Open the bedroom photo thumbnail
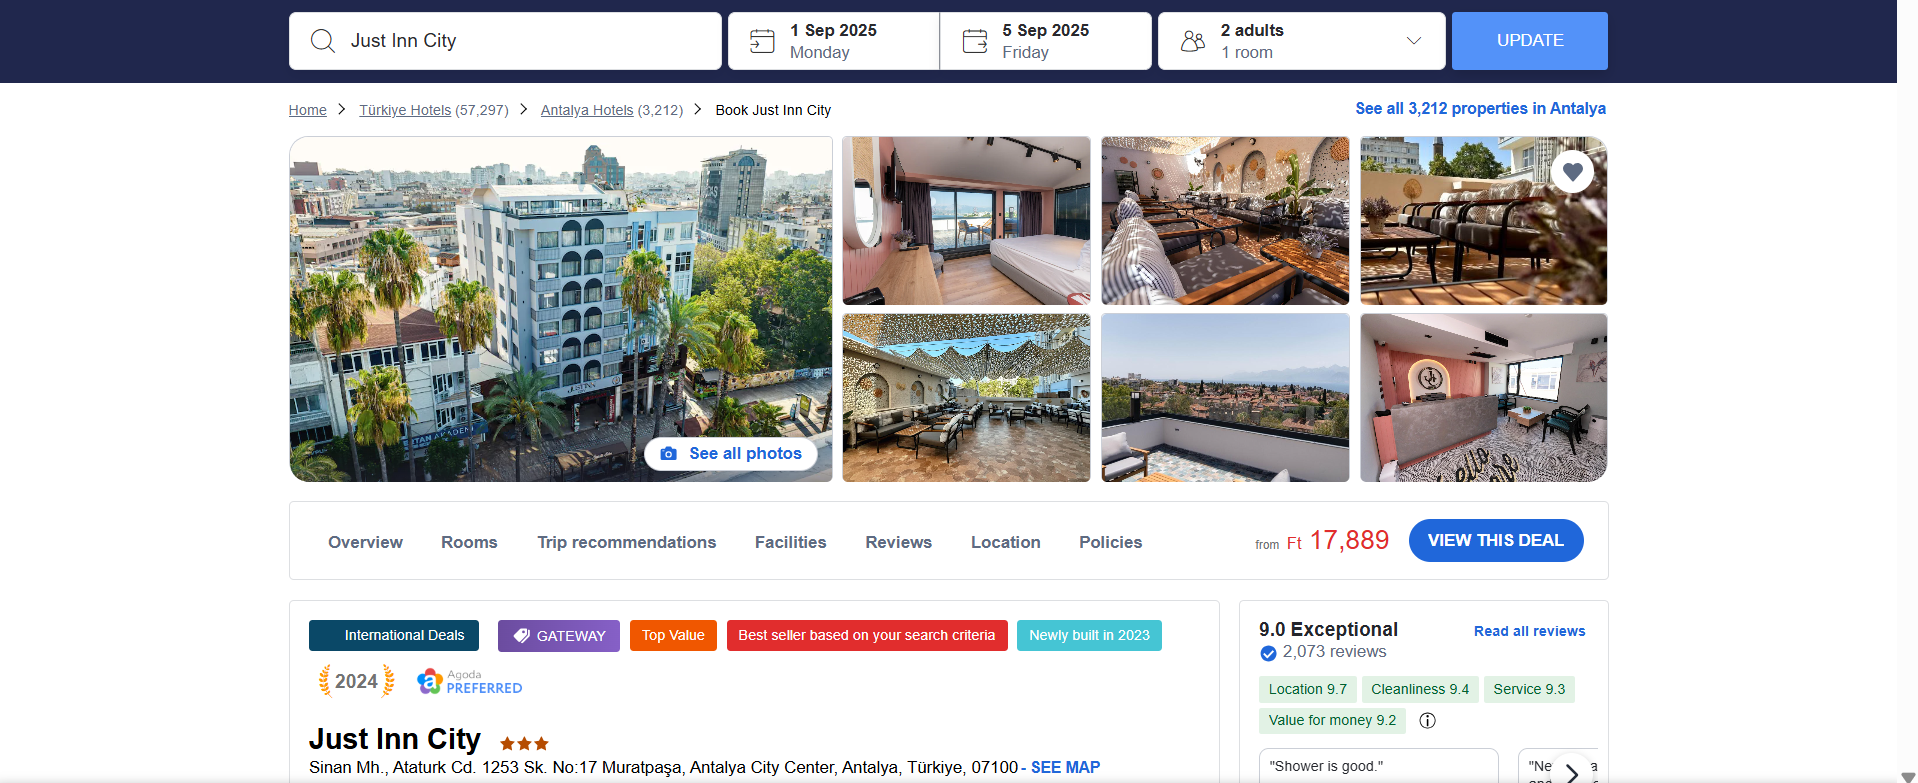Viewport: 1918px width, 783px height. tap(966, 220)
